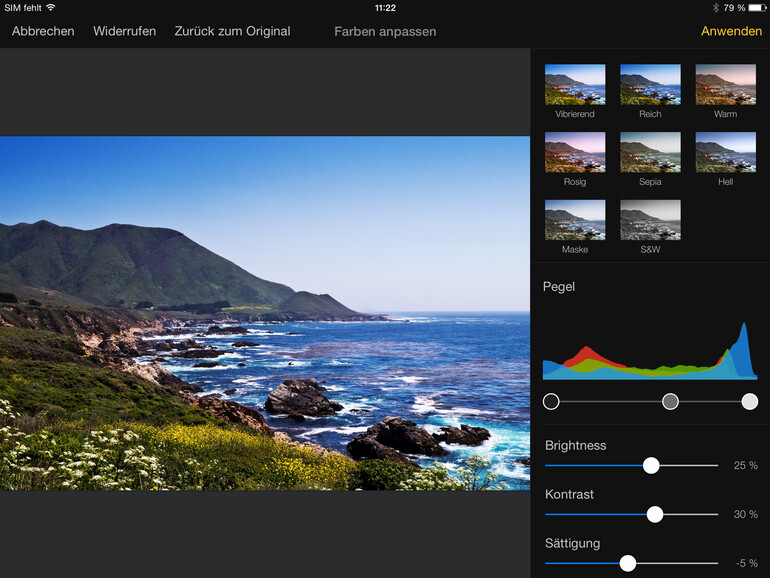Screen dimensions: 770x578
Task: Click the Pegel histogram graph
Action: (x=650, y=351)
